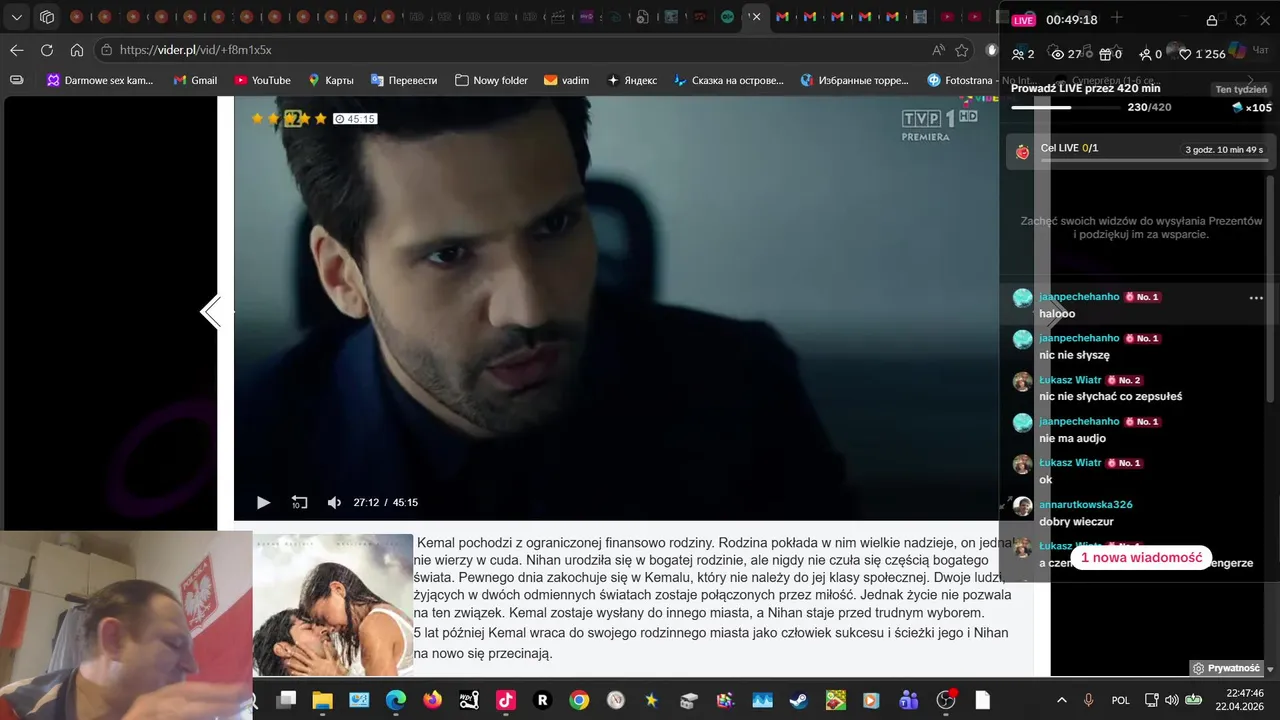Open the gifts icon showing 0

click(x=1110, y=54)
